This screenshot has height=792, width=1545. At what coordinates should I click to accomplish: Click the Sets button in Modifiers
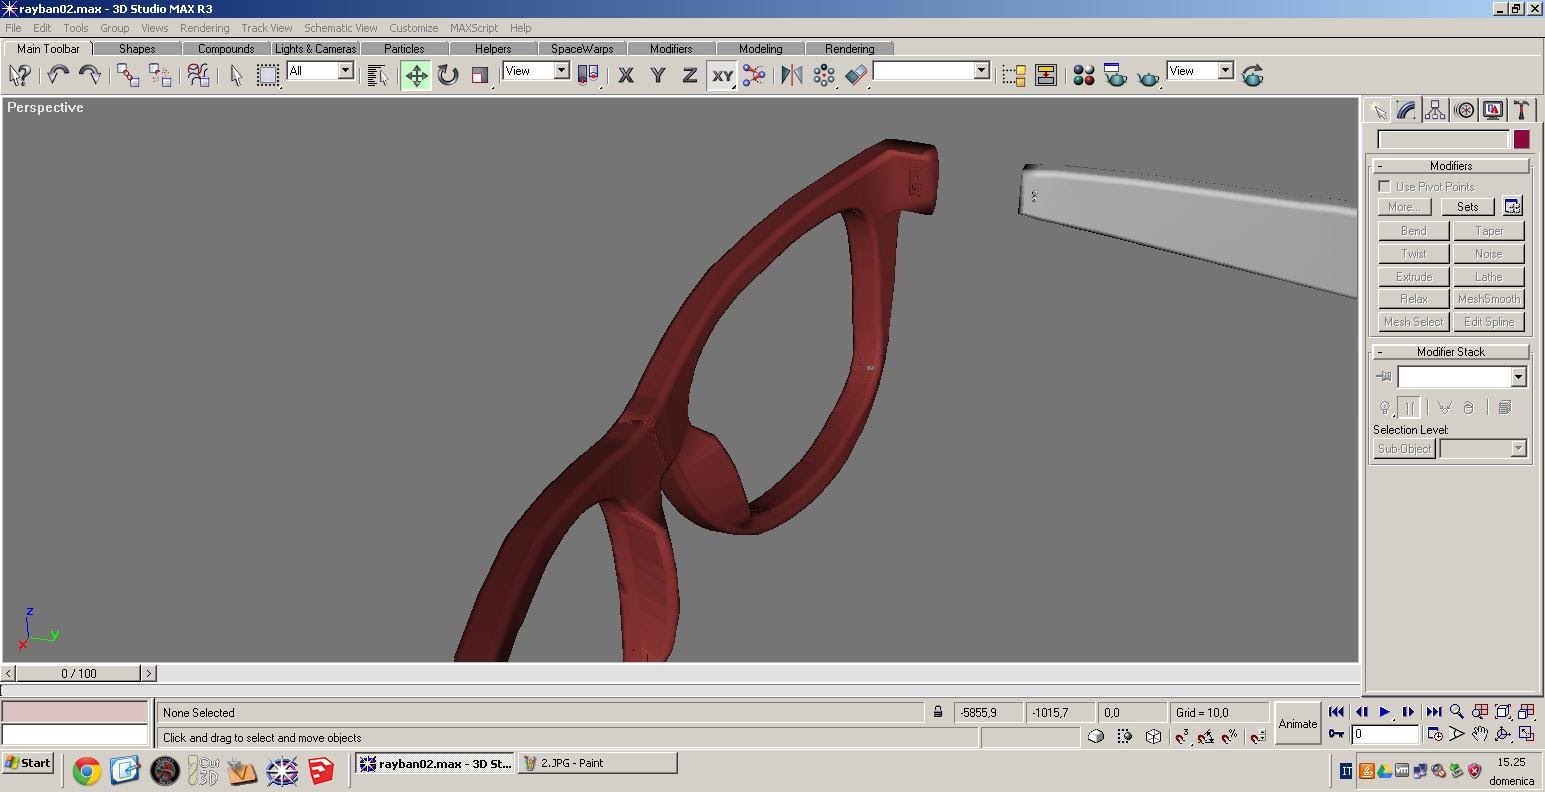pos(1467,207)
